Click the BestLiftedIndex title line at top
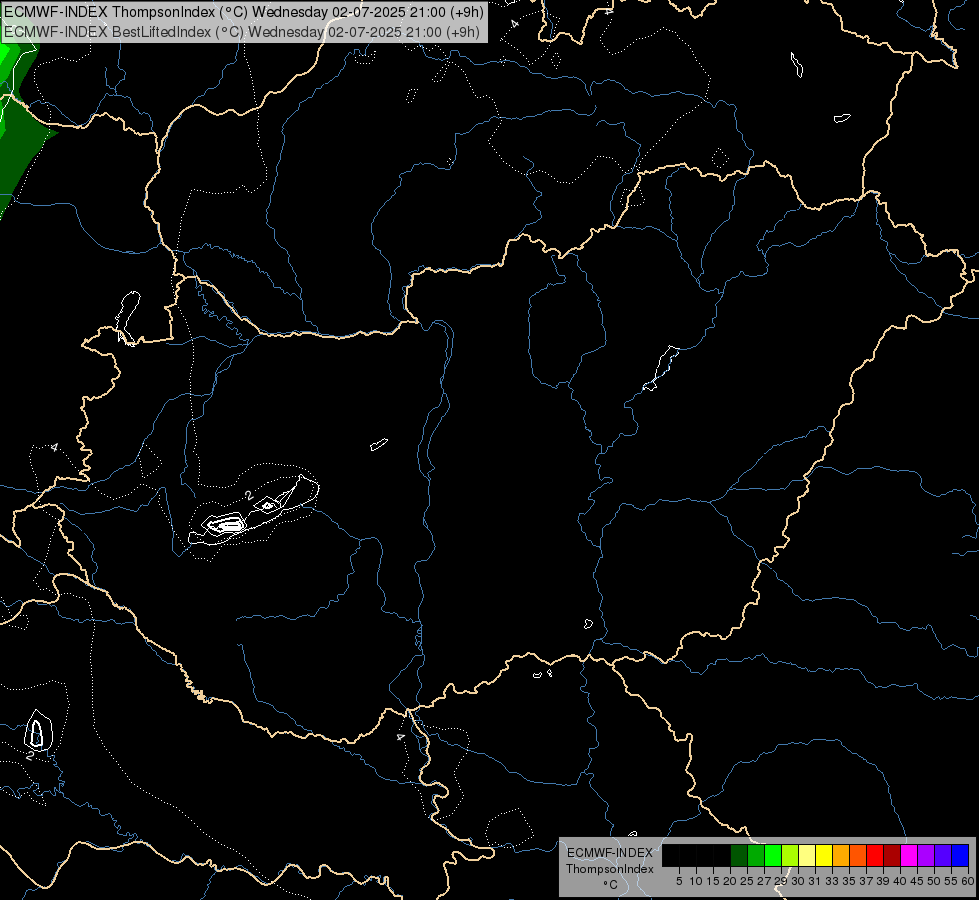 point(242,32)
